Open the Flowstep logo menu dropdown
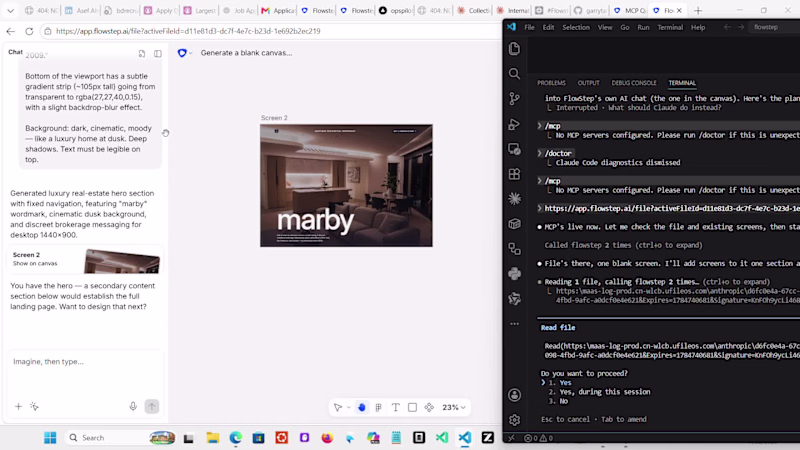The width and height of the screenshot is (800, 450). coord(185,53)
